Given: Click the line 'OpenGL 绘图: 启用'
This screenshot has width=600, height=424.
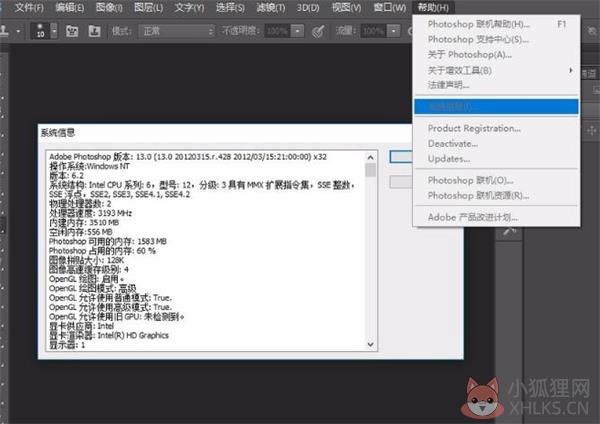Looking at the screenshot, I should tap(86, 279).
